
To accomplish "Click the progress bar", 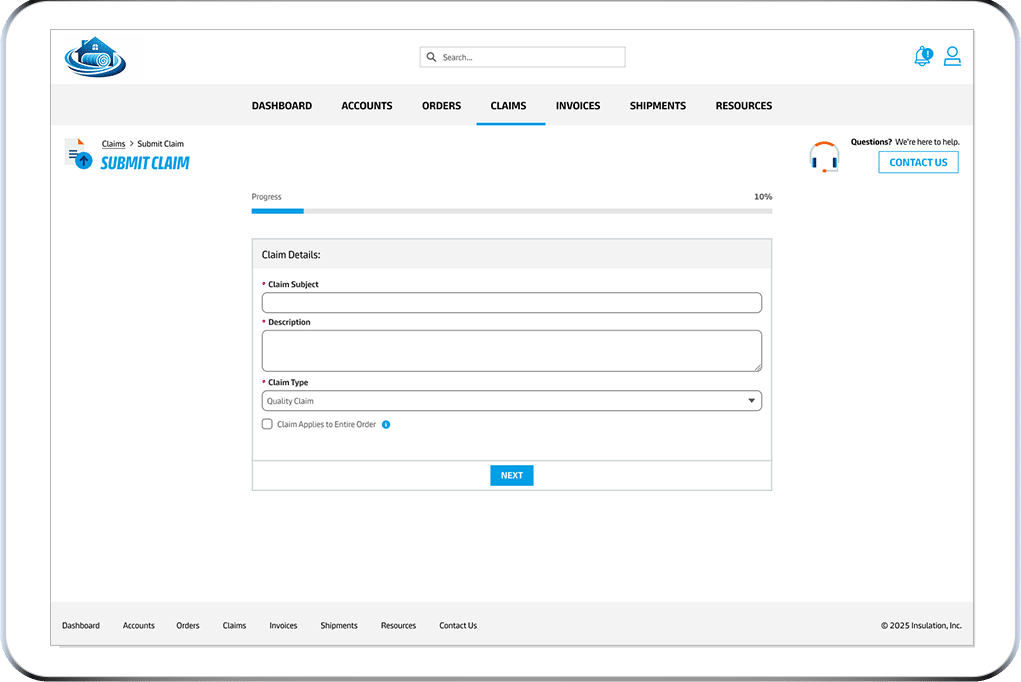I will [x=511, y=211].
